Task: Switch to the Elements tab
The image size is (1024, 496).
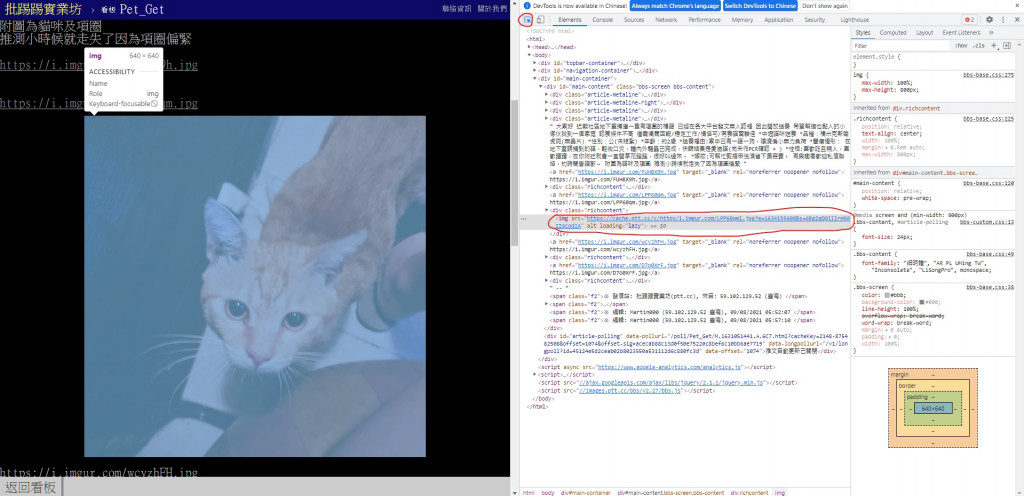Action: (569, 20)
